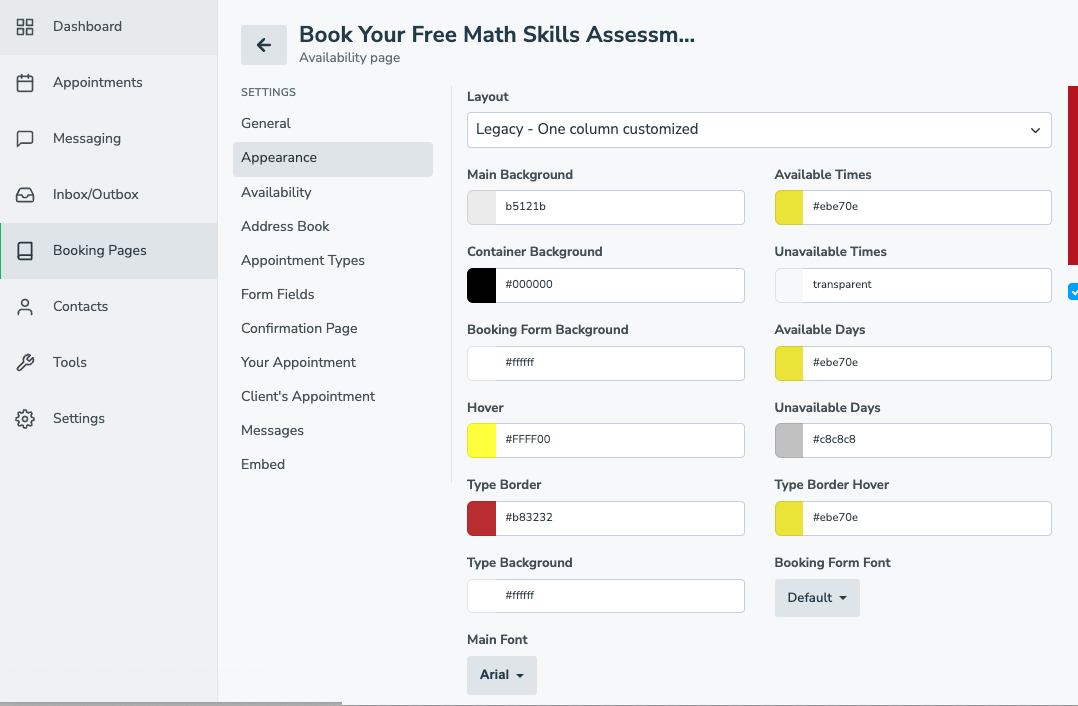Screen dimensions: 1078x706
Task: Edit the Unavailable Times value field
Action: (x=927, y=285)
